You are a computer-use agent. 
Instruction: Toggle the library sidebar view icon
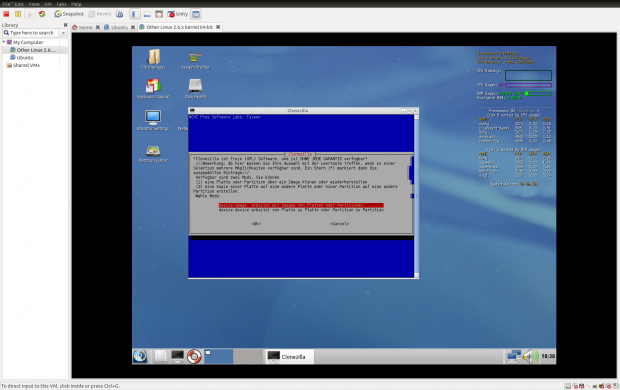135,14
